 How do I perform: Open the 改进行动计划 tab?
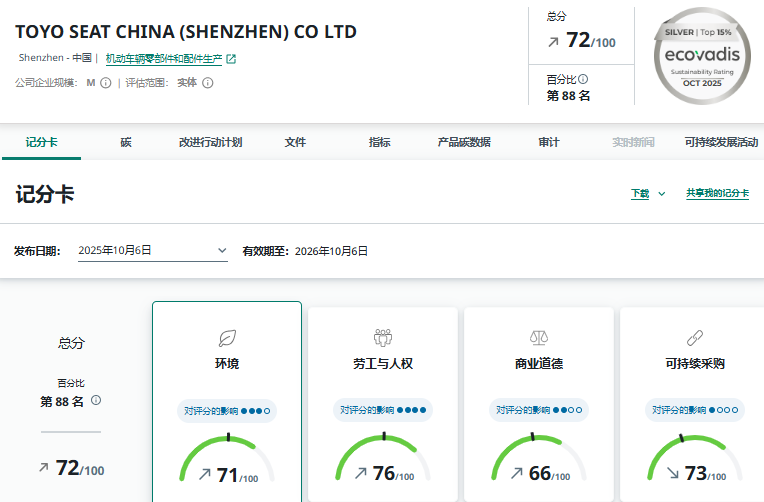click(210, 142)
